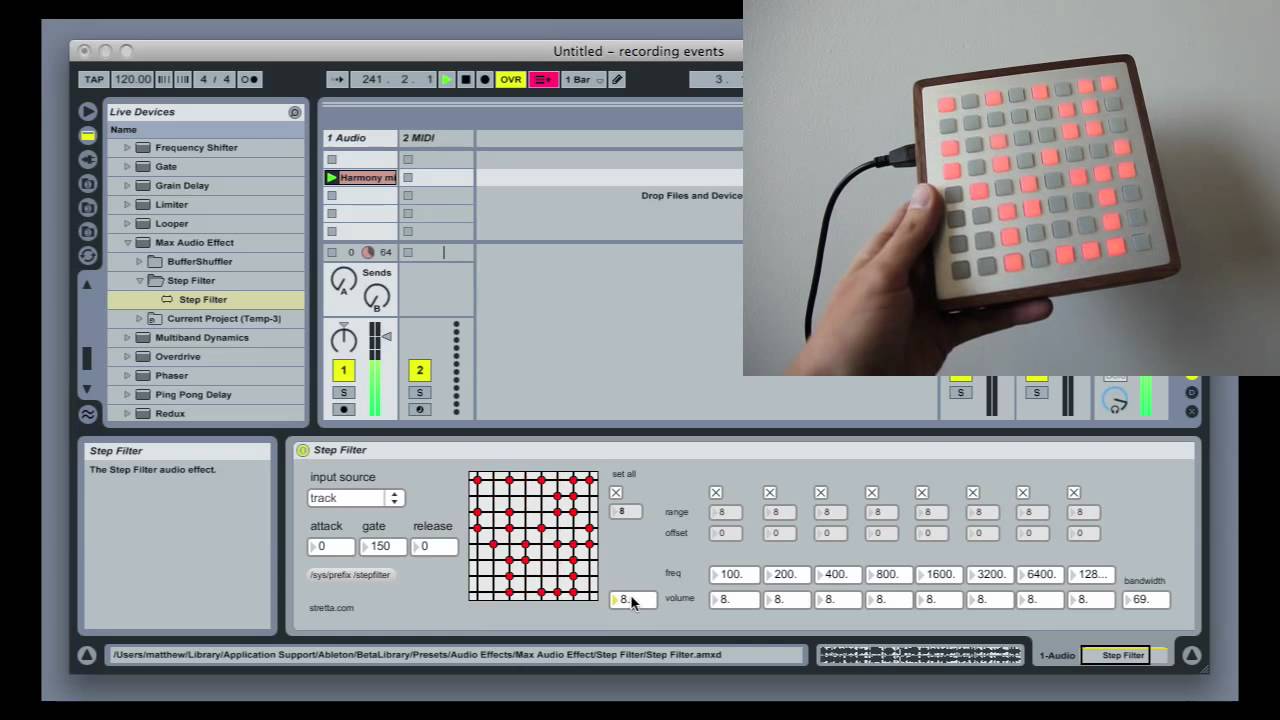Enable the pencil Draw Mode
The image size is (1280, 720).
[x=617, y=79]
